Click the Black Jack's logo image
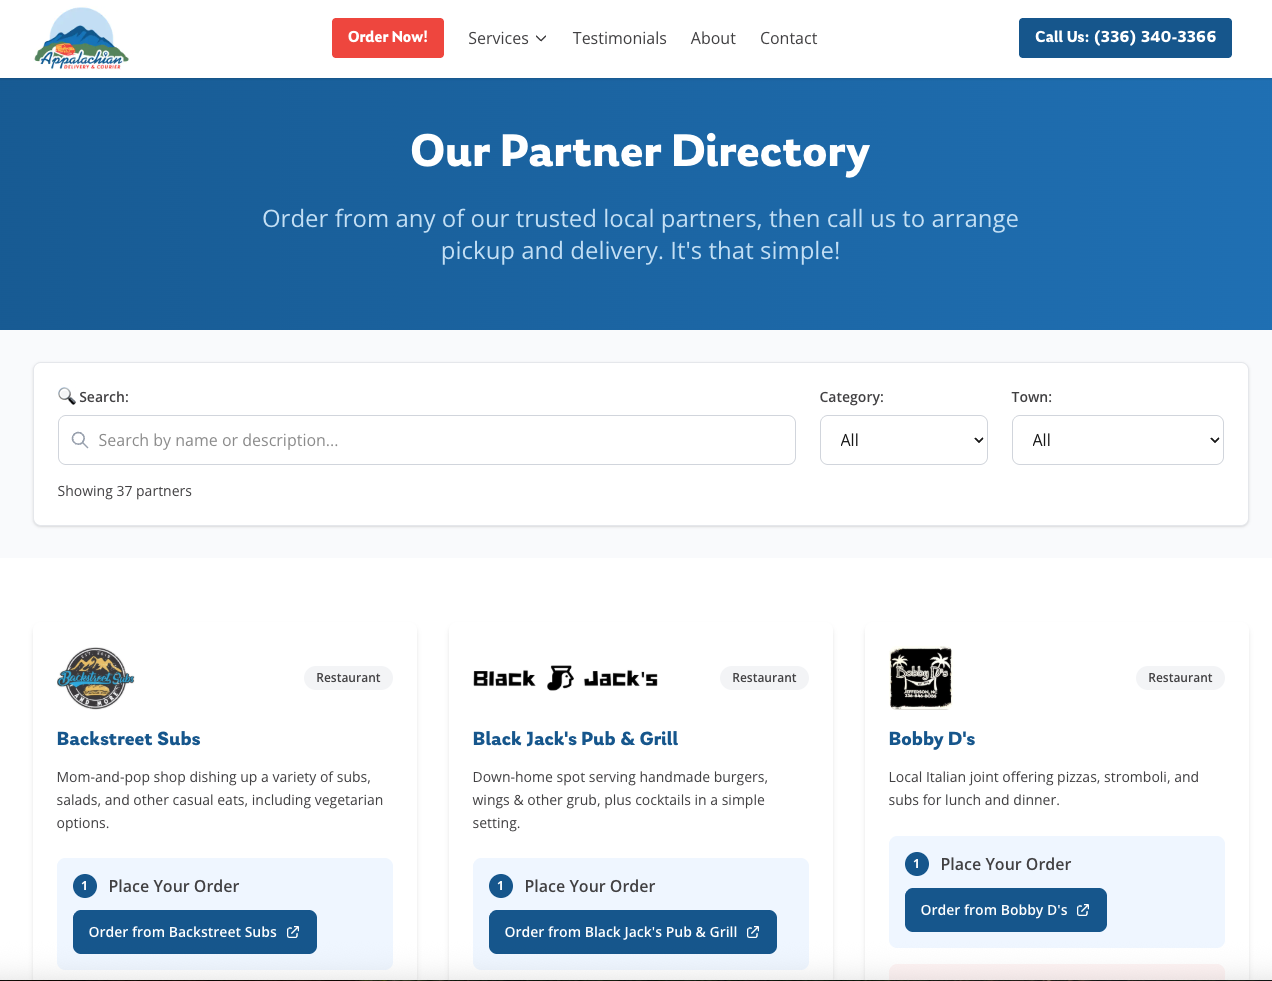This screenshot has height=981, width=1272. click(x=565, y=678)
